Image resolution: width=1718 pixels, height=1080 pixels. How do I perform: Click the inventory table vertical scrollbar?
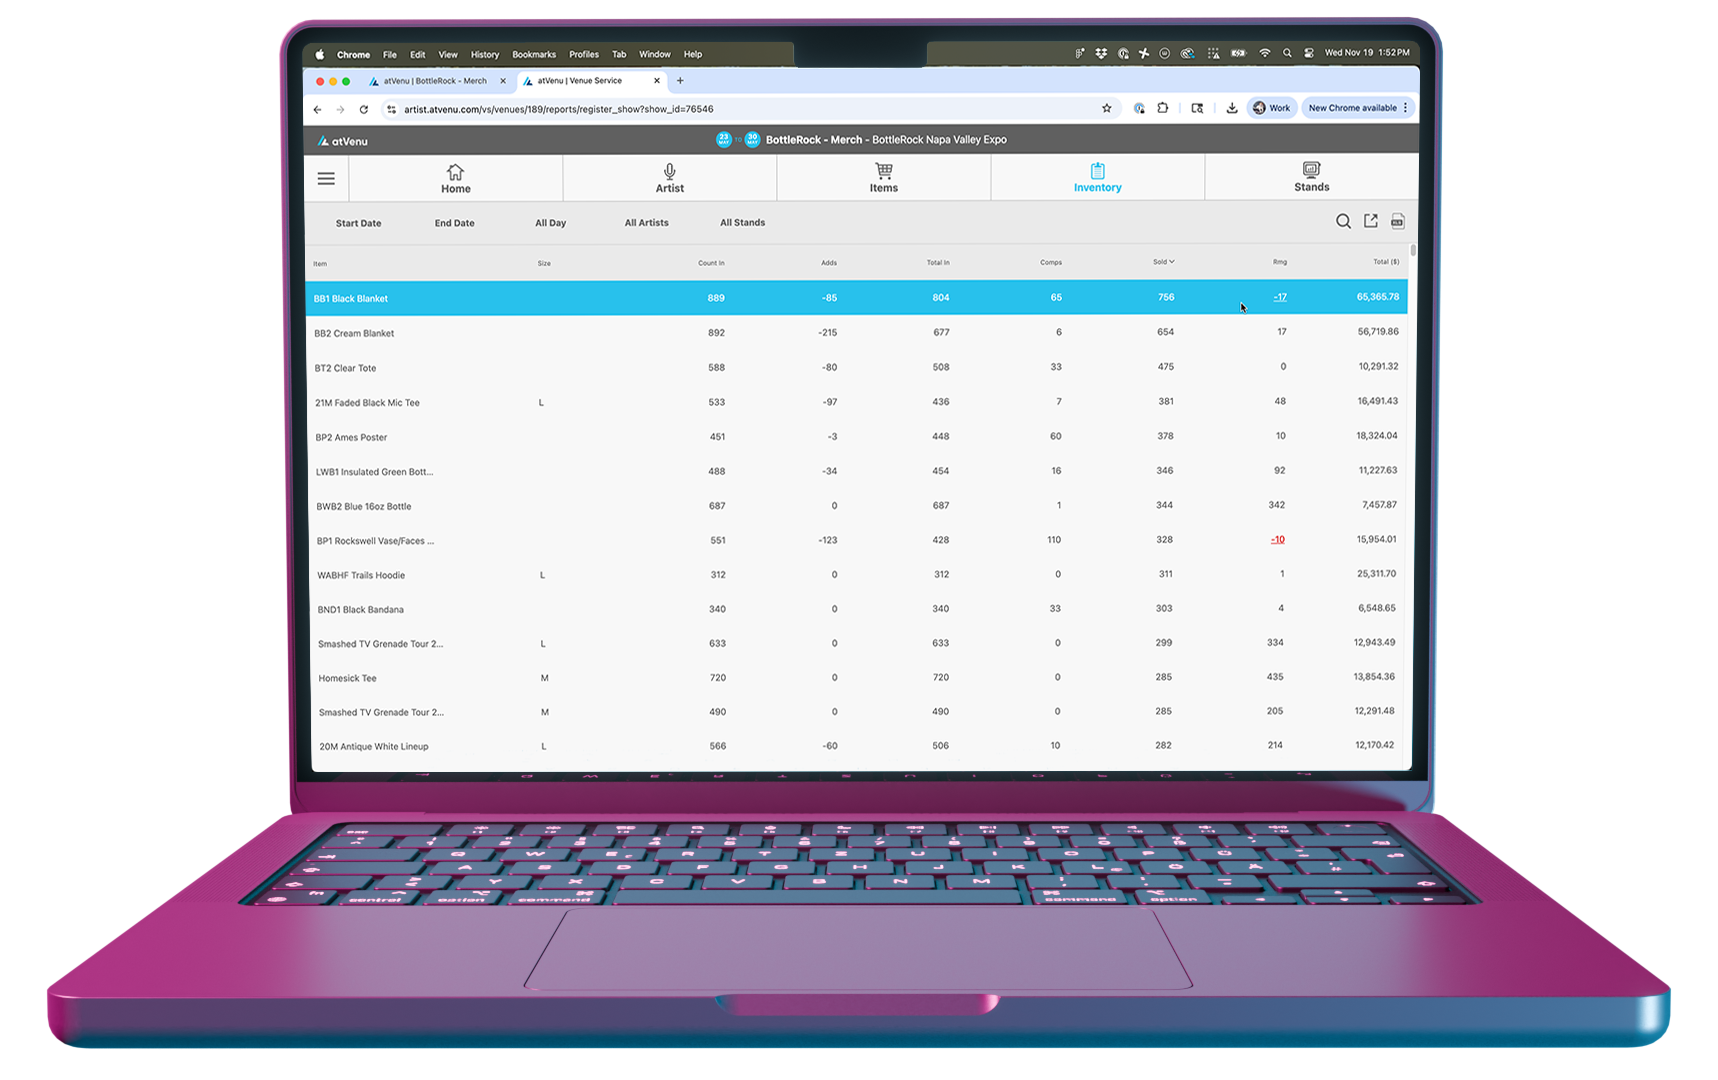[x=1413, y=250]
